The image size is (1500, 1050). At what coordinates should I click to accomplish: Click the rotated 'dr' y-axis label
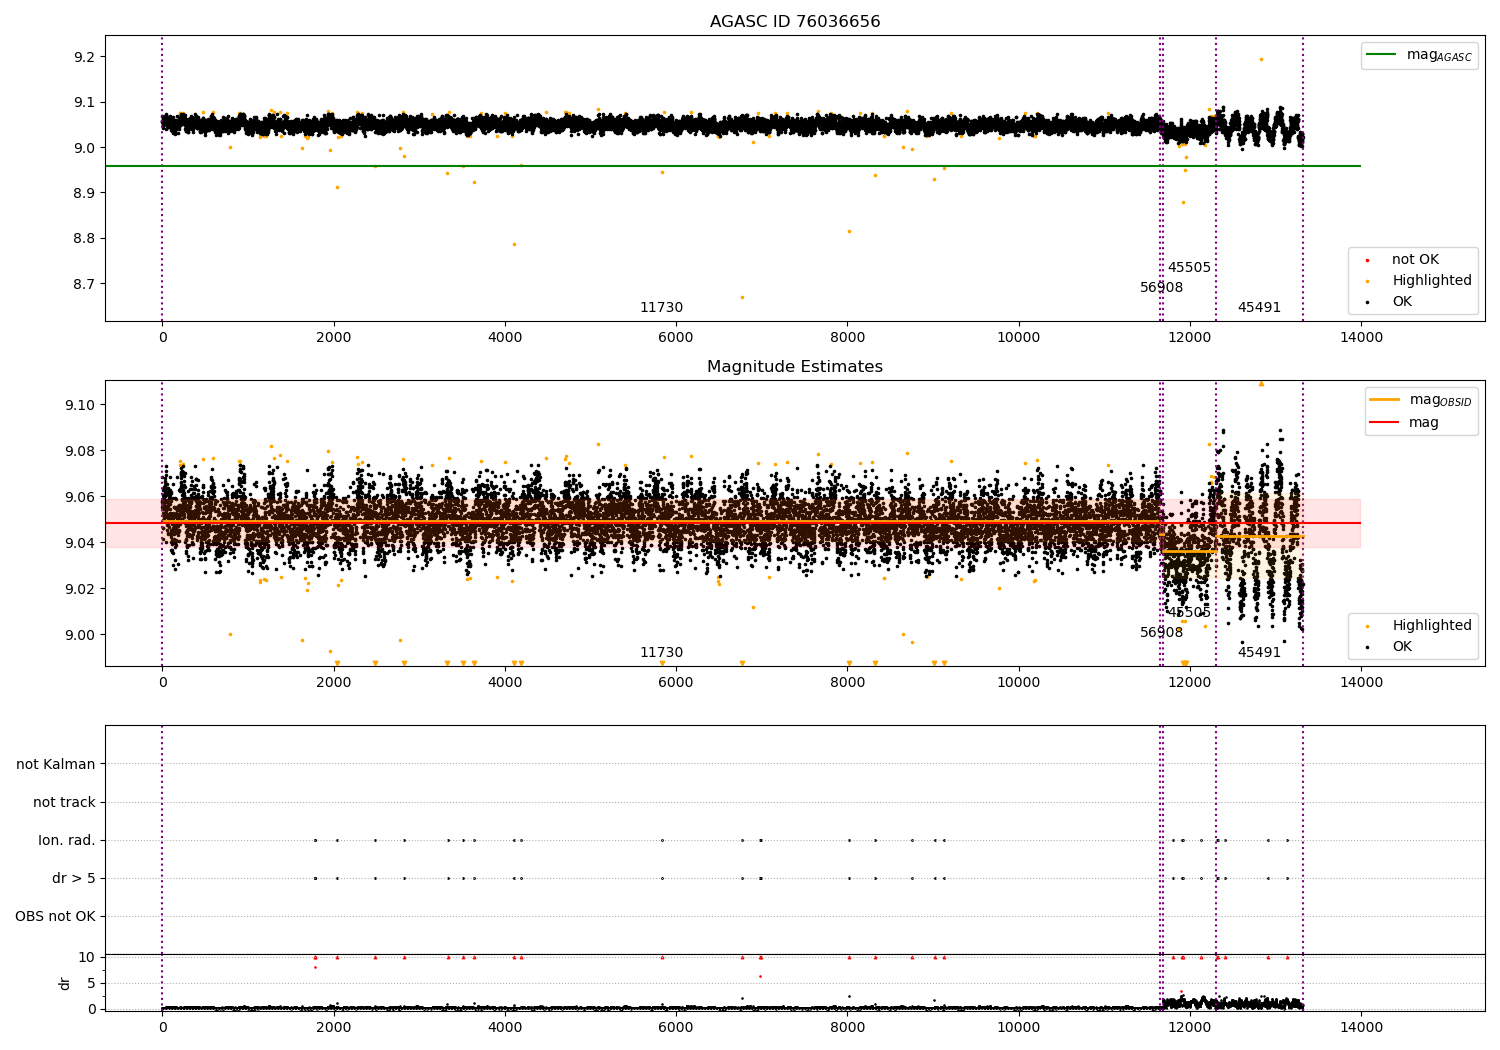tap(65, 983)
